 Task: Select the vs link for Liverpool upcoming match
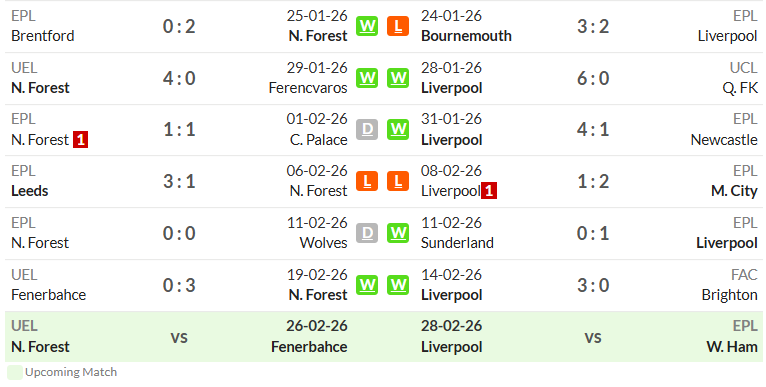click(x=593, y=337)
